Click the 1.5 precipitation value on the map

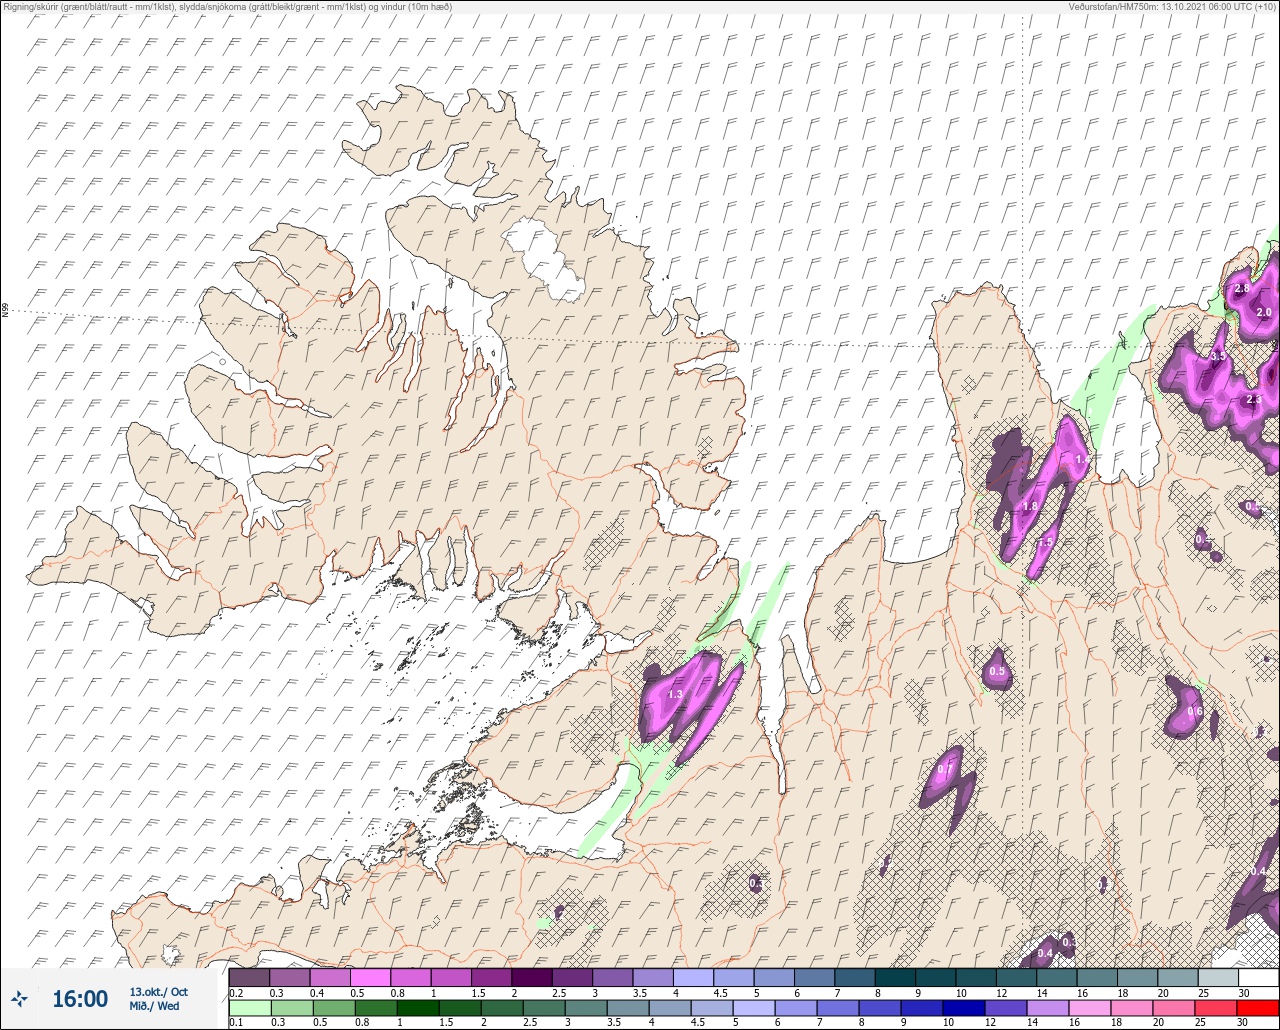(1047, 542)
